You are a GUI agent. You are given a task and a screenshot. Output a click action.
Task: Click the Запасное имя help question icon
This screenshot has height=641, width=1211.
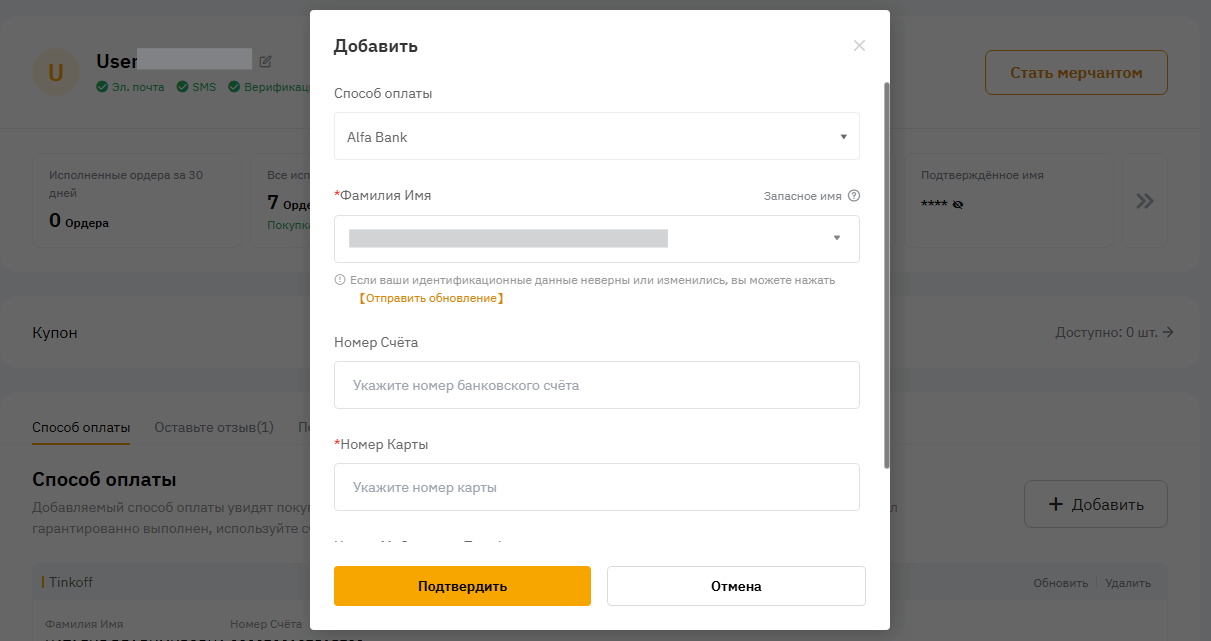pyautogui.click(x=854, y=196)
